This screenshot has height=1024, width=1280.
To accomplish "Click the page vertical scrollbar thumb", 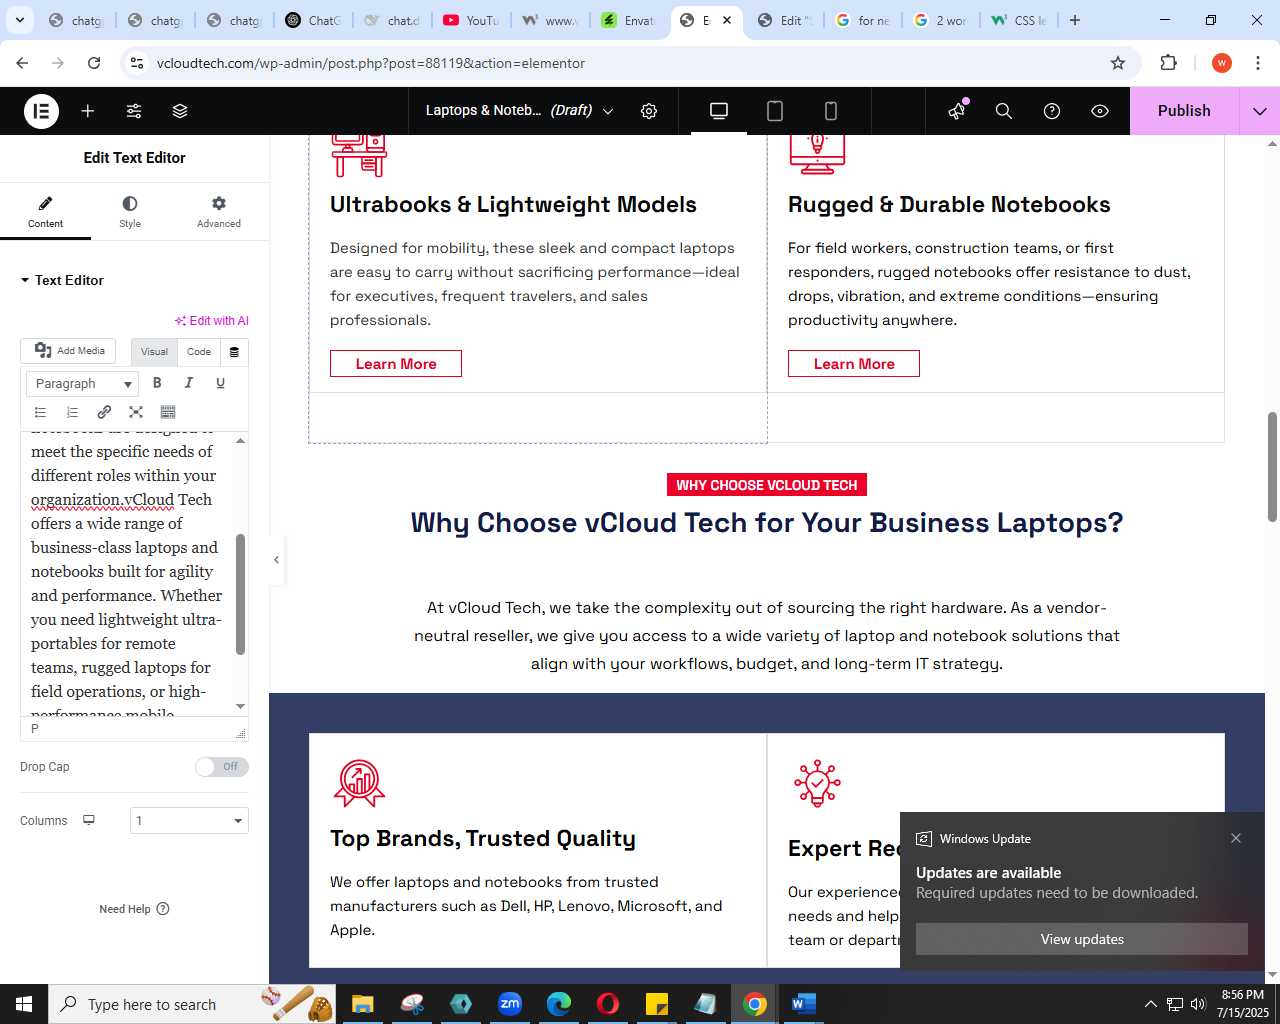I will [x=1272, y=466].
